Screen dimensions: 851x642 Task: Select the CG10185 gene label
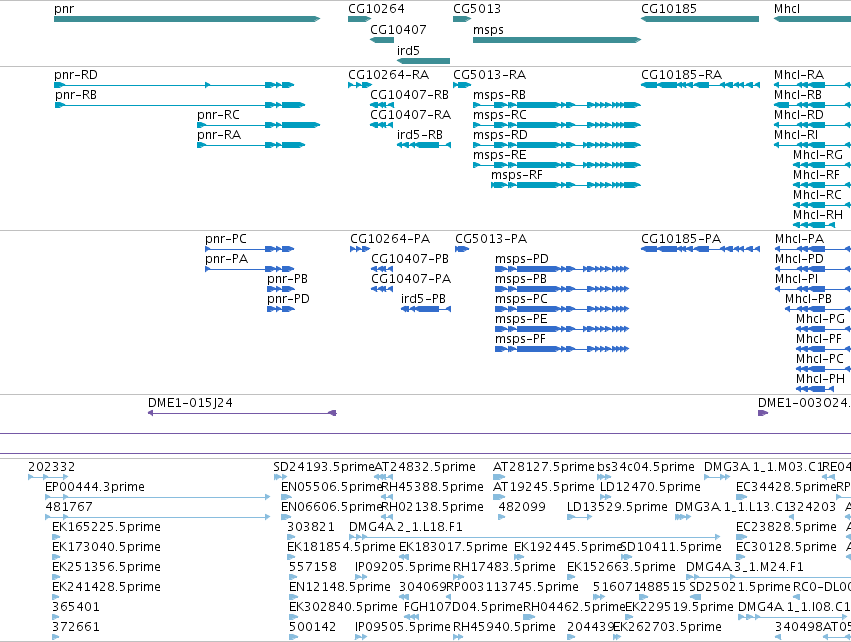tap(669, 9)
